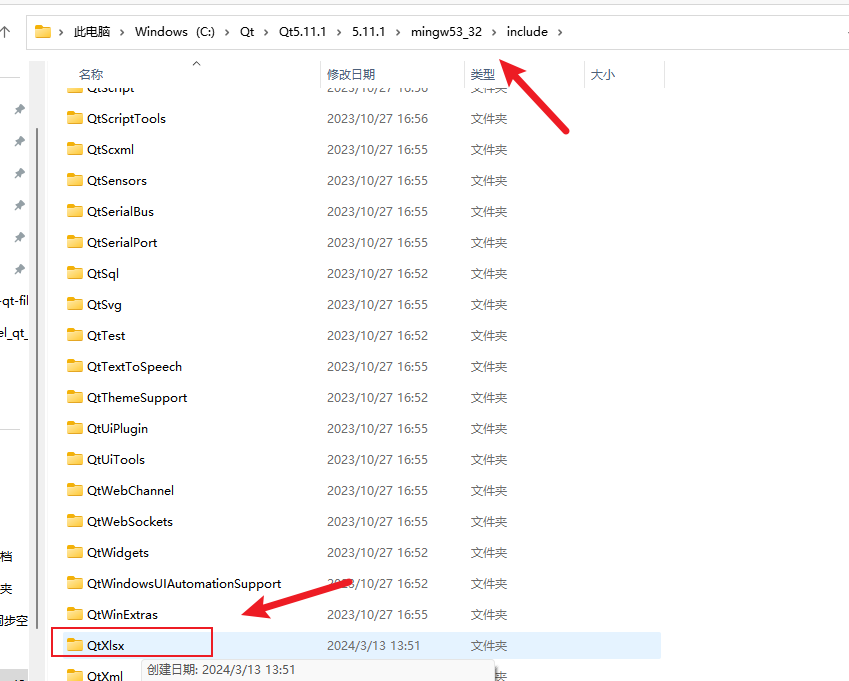The image size is (849, 681).
Task: Navigate to the 5.11.1 breadcrumb
Action: pyautogui.click(x=369, y=32)
